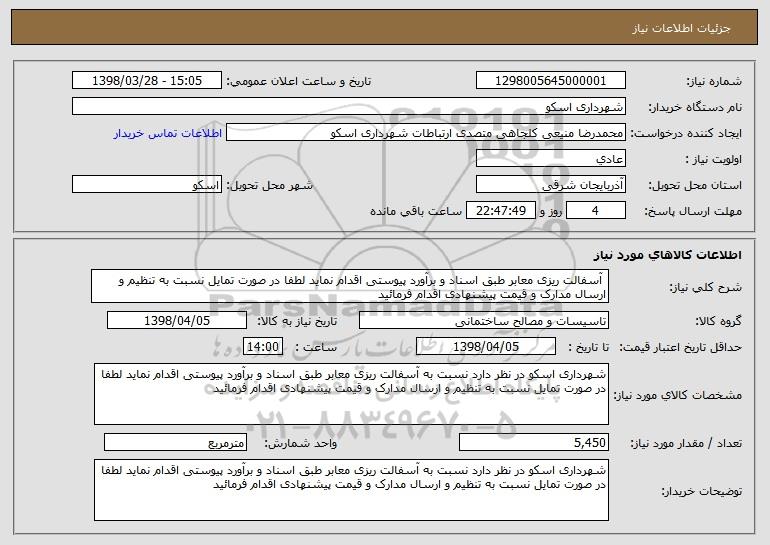This screenshot has width=770, height=545.
Task: Click label شرح کلی نیاز
Action: [x=706, y=288]
